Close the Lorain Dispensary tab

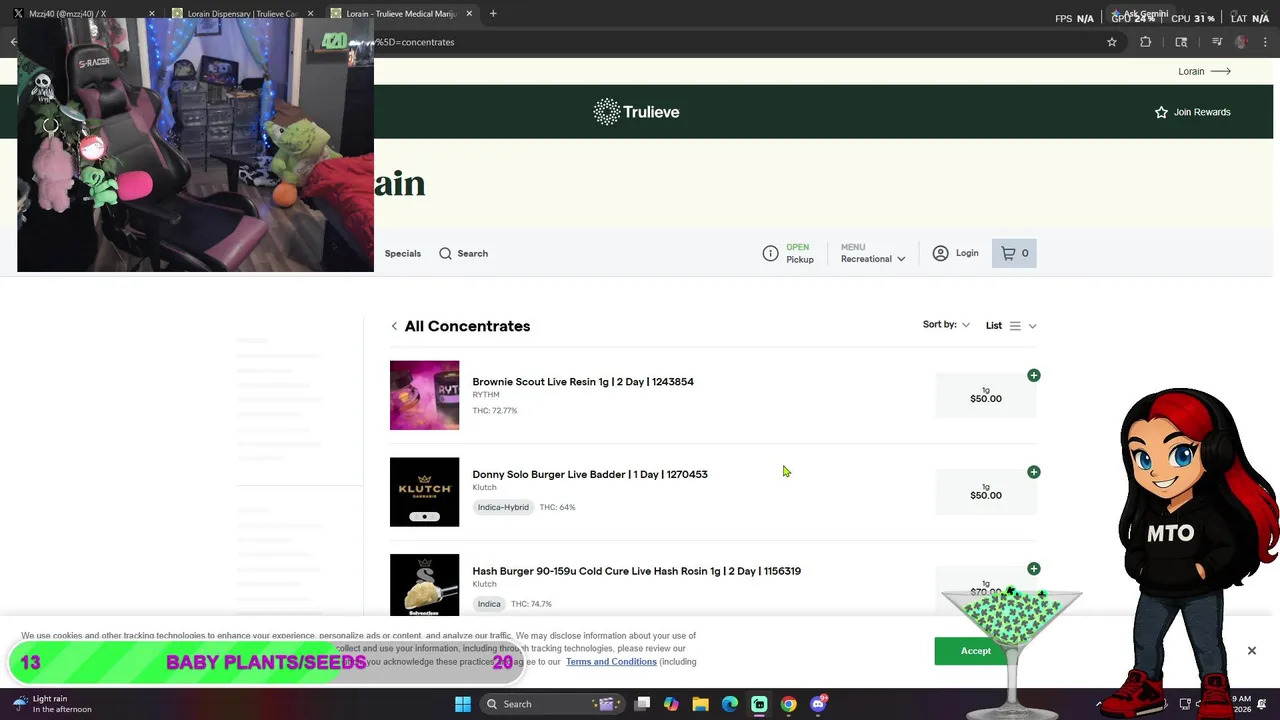(310, 14)
